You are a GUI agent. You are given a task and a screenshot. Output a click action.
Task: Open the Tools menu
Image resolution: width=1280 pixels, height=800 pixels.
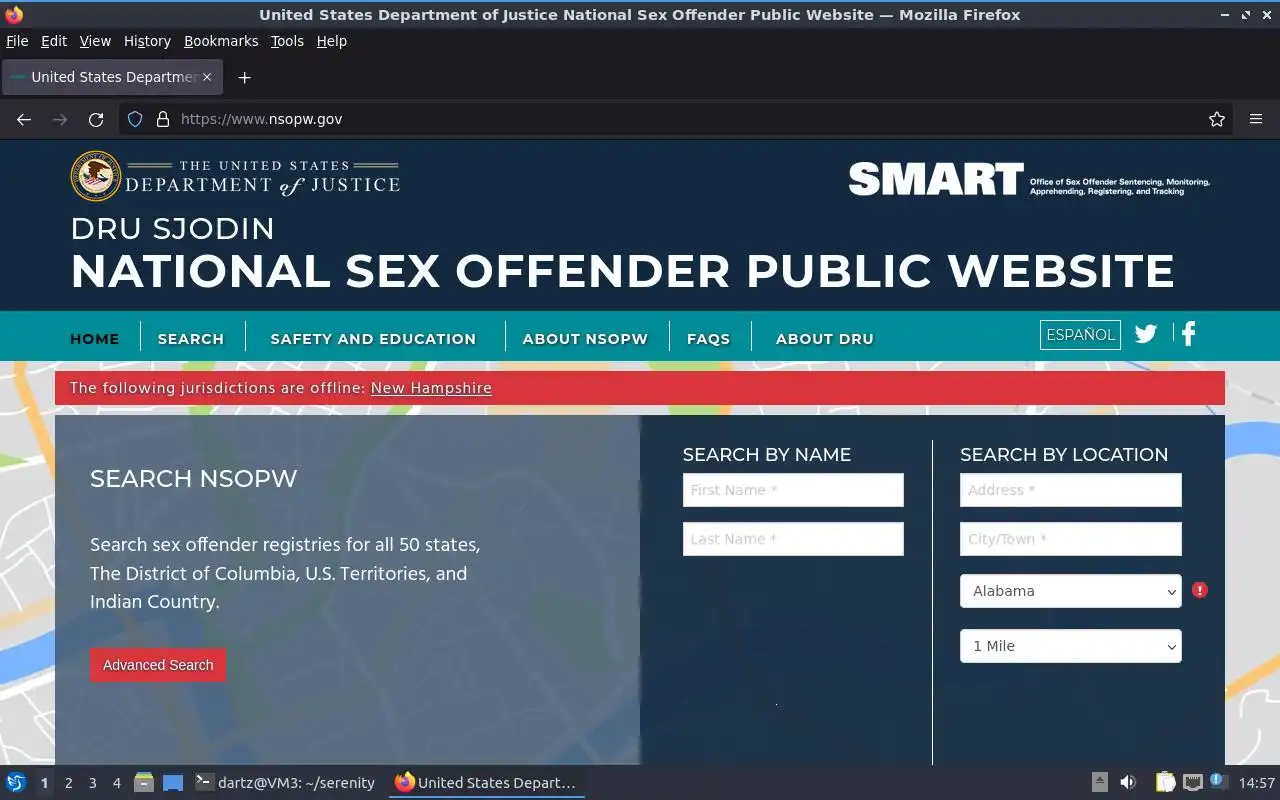[x=287, y=41]
